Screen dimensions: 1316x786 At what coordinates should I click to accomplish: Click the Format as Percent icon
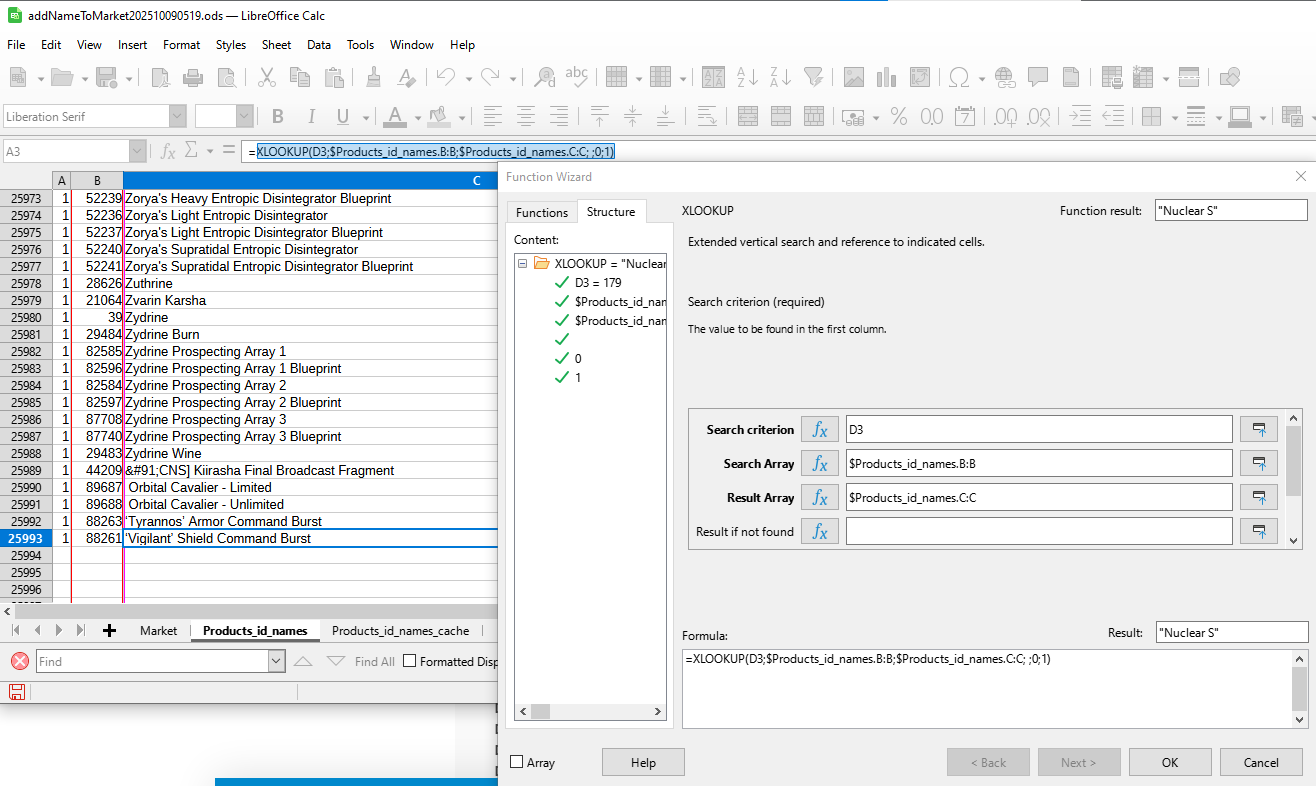tap(899, 117)
